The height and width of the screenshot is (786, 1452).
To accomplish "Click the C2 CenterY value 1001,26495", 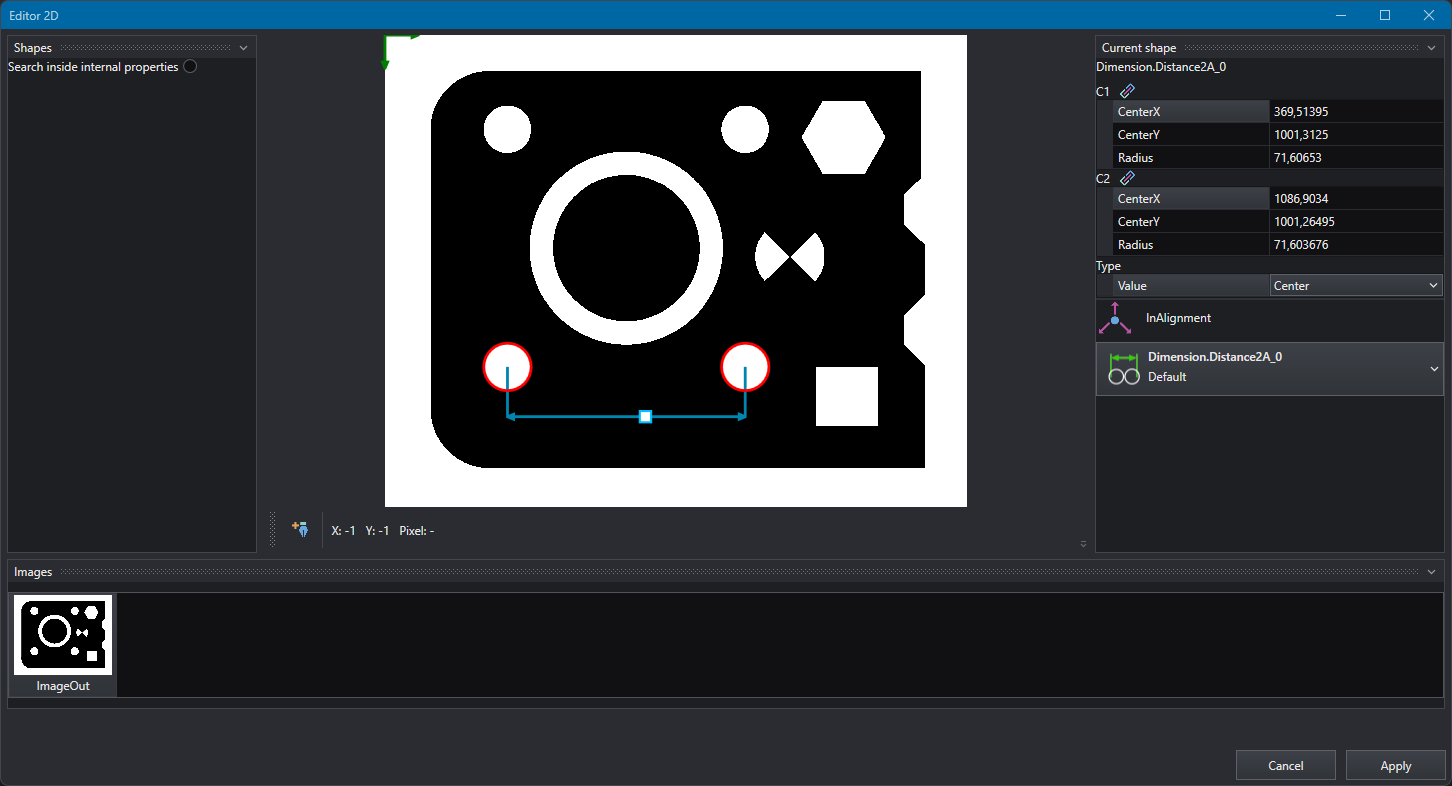I will click(1356, 222).
